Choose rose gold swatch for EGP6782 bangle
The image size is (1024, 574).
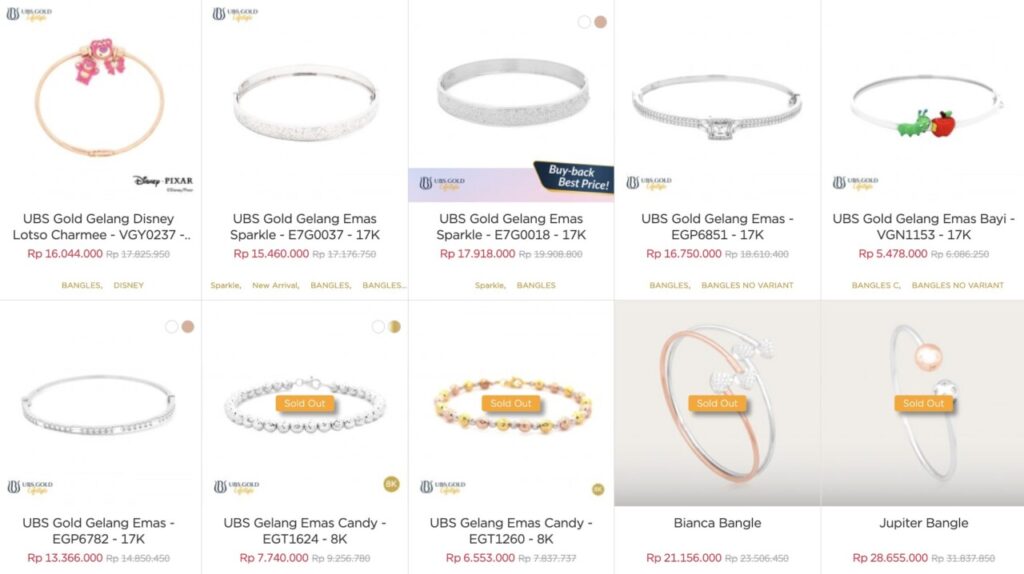(x=187, y=327)
